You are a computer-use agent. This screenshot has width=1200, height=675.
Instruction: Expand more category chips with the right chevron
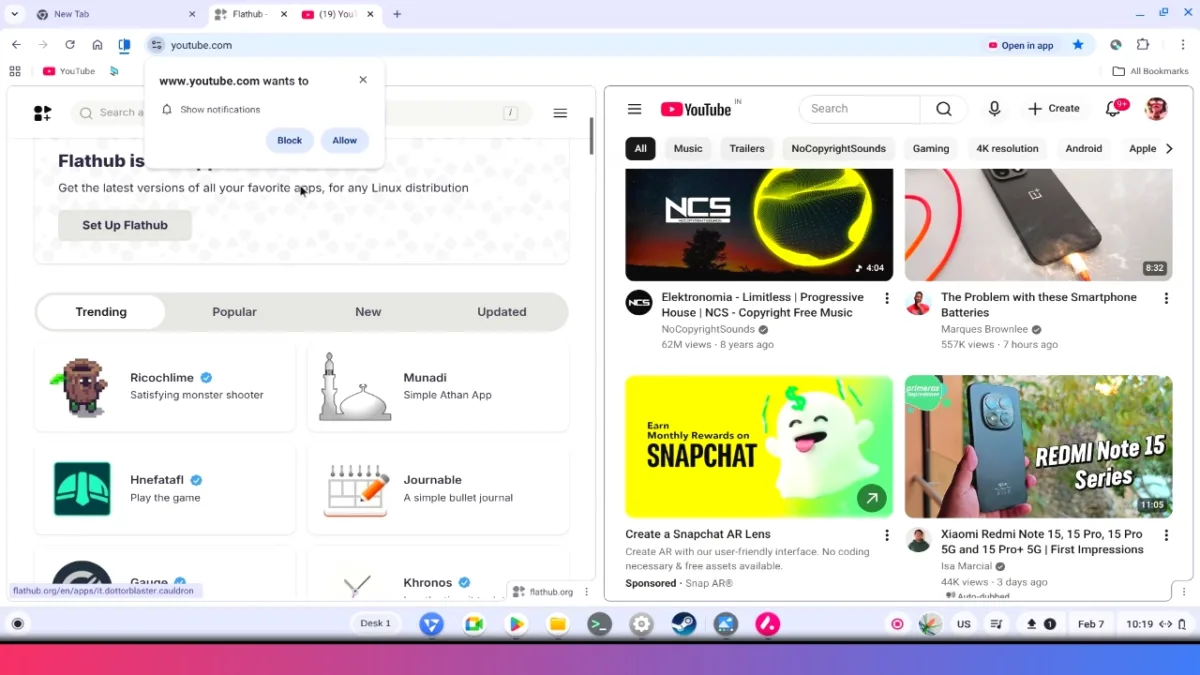[1170, 148]
